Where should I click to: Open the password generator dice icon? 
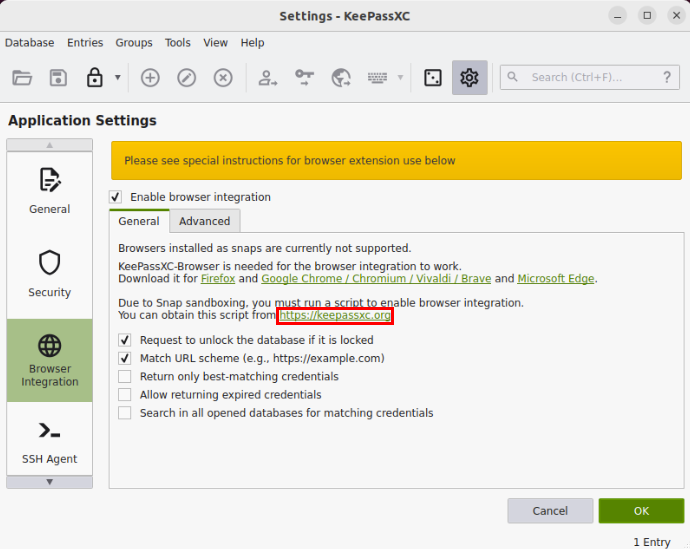(433, 78)
